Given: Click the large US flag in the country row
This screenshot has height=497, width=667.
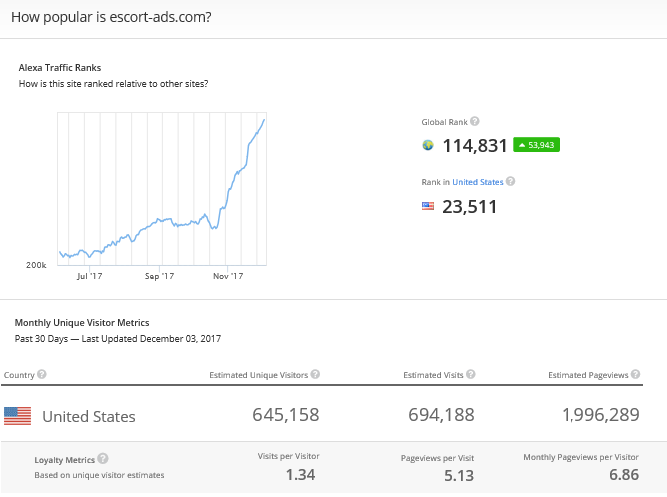Looking at the screenshot, I should tap(17, 416).
